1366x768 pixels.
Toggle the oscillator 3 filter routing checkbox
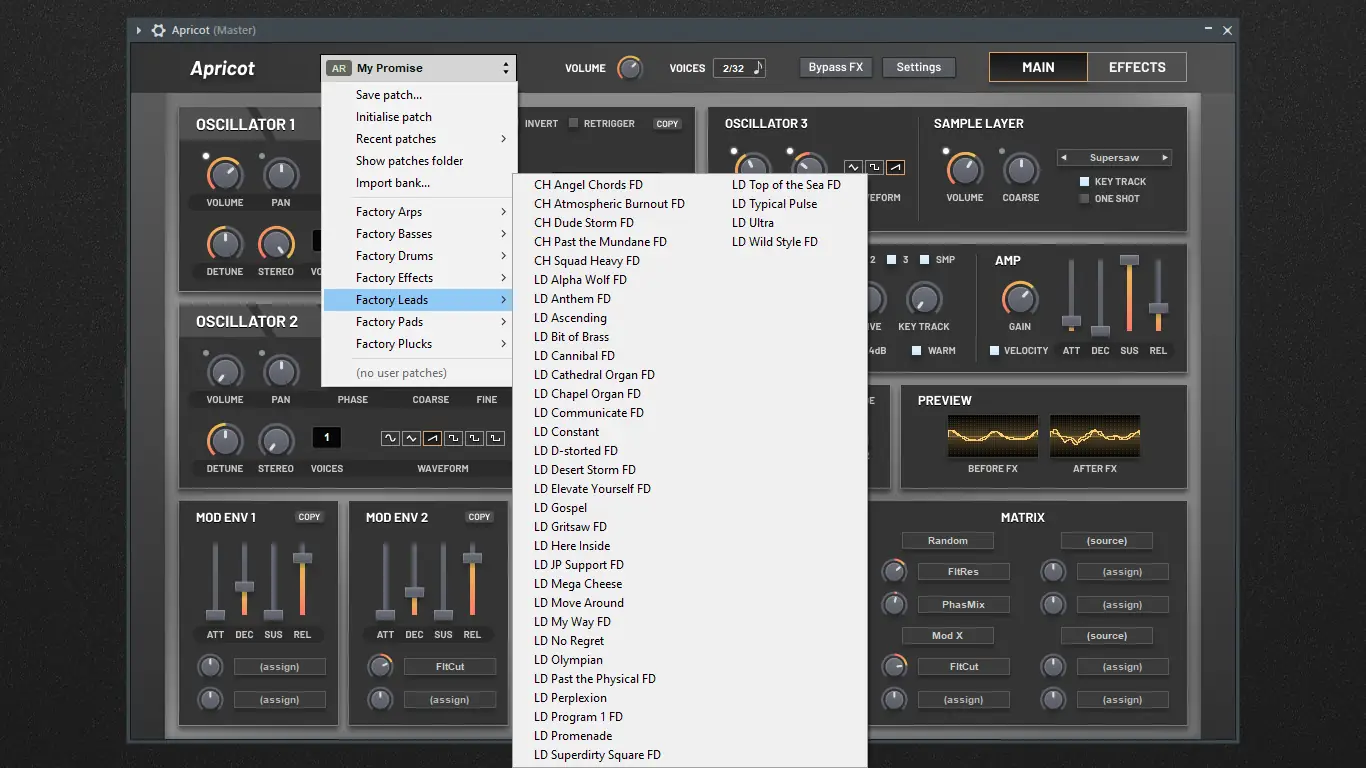892,260
